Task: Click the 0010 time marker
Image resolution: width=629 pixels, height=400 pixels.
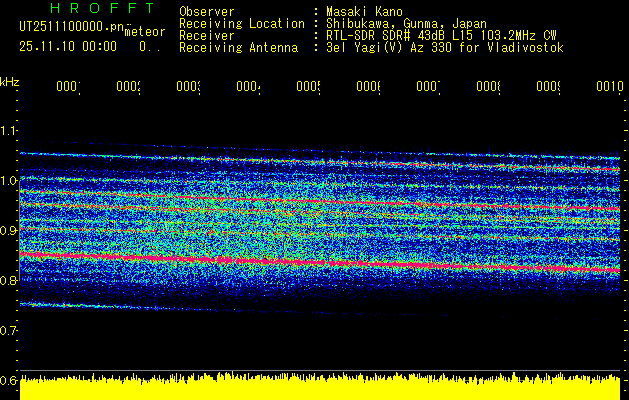Action: [609, 86]
